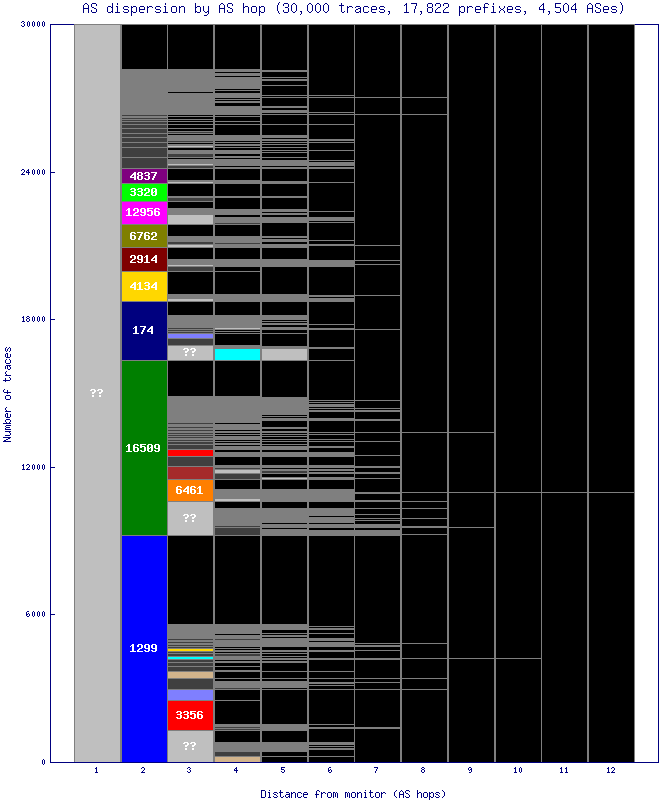Click the magenta AS 12956 block
This screenshot has width=659, height=800.
coord(144,213)
